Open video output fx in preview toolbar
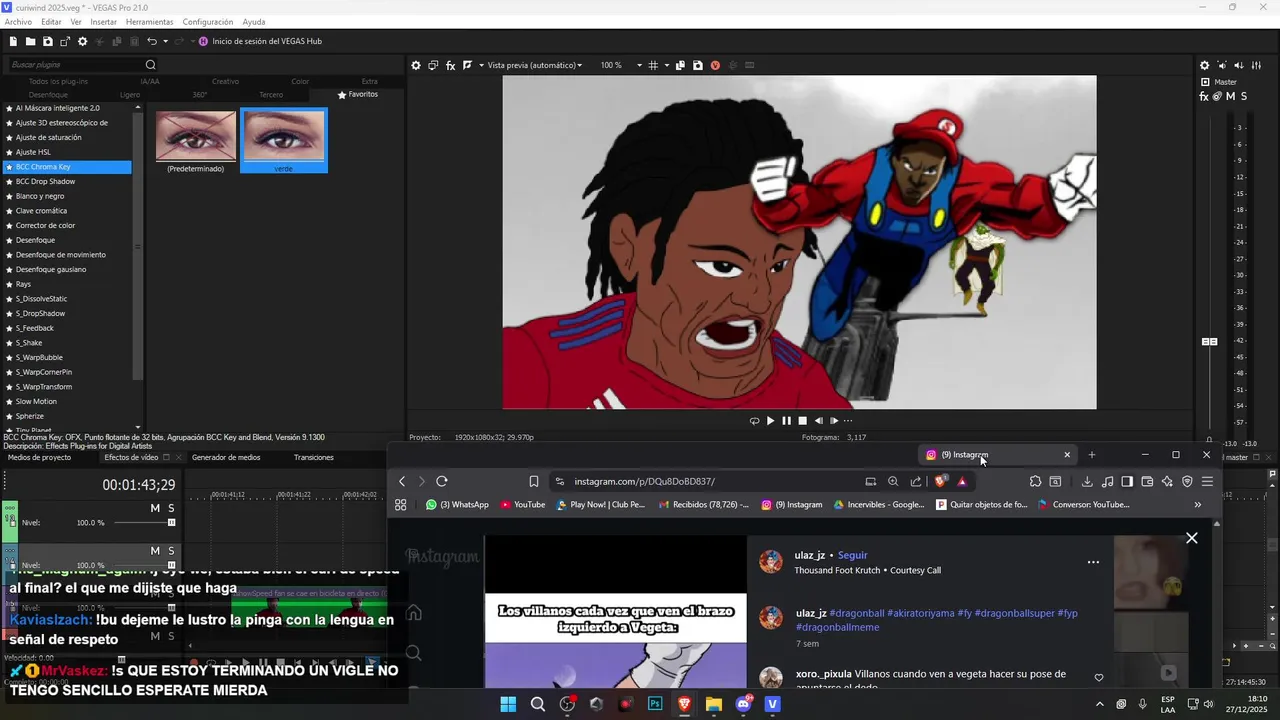The width and height of the screenshot is (1280, 720). click(x=451, y=65)
